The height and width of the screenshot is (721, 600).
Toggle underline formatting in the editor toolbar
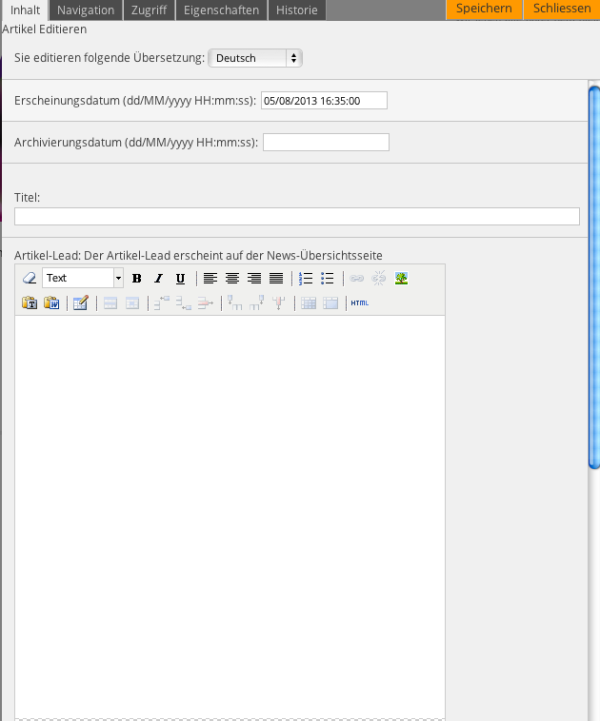[x=180, y=279]
